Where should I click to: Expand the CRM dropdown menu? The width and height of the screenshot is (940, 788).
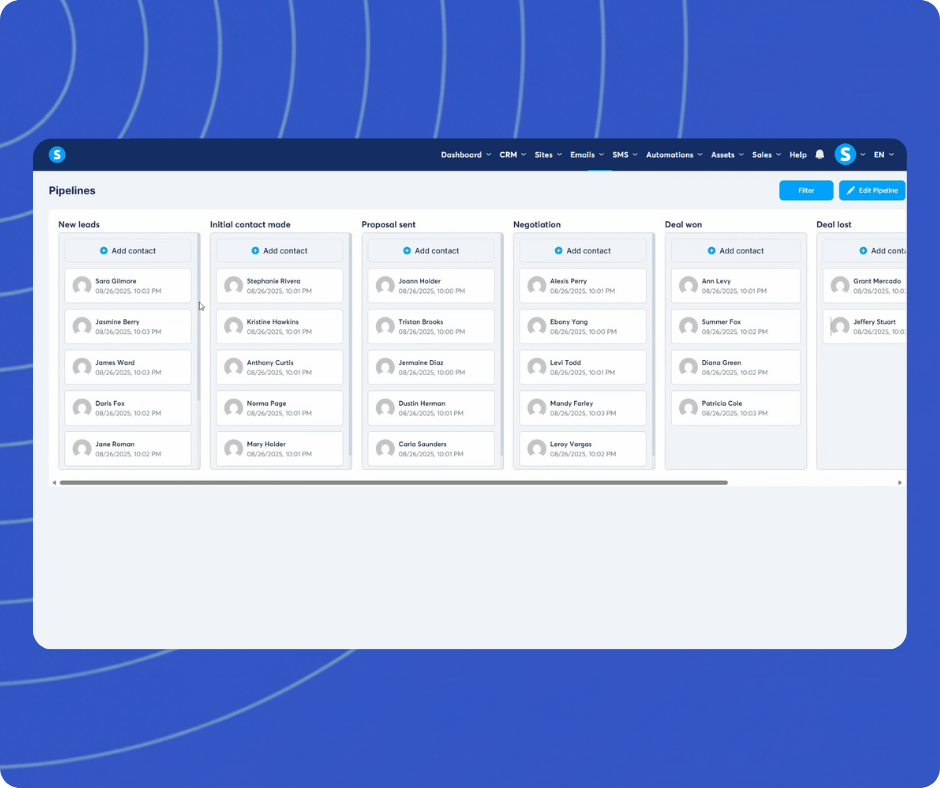point(513,155)
